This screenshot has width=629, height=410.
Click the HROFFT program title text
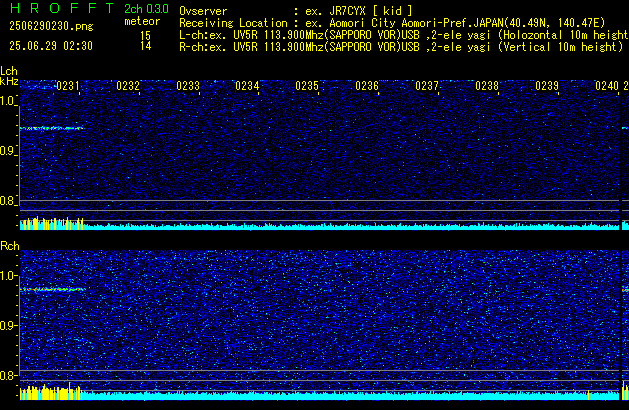pos(62,8)
